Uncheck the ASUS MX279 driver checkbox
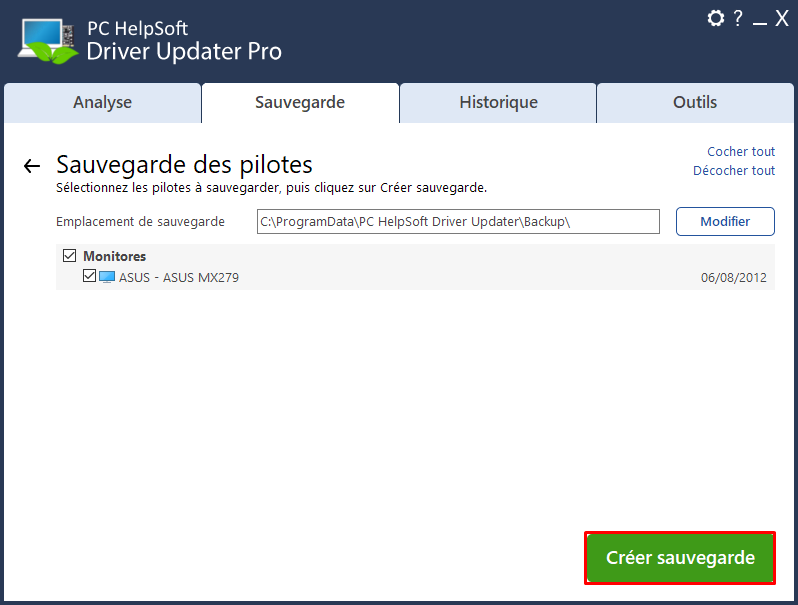This screenshot has width=798, height=605. (89, 276)
